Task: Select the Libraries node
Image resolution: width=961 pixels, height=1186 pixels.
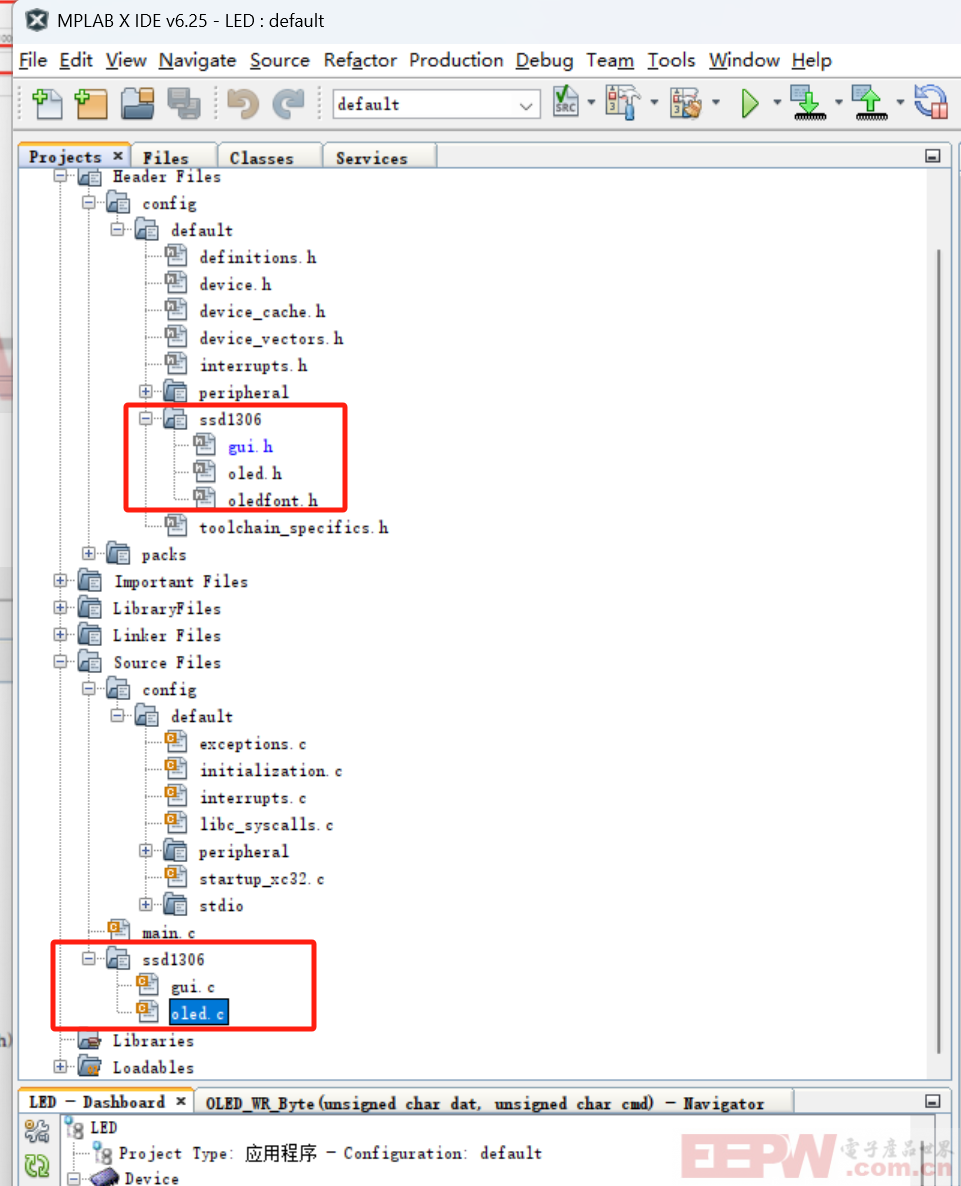Action: pyautogui.click(x=153, y=1041)
